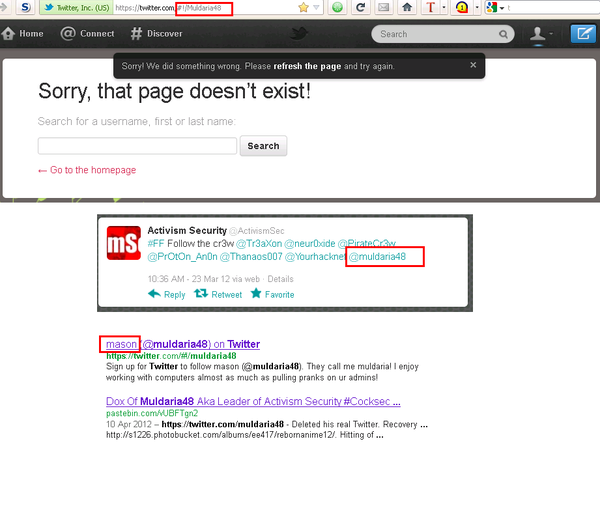The width and height of the screenshot is (600, 523).
Task: Click magnifier icon in Twitter search
Action: 503,34
